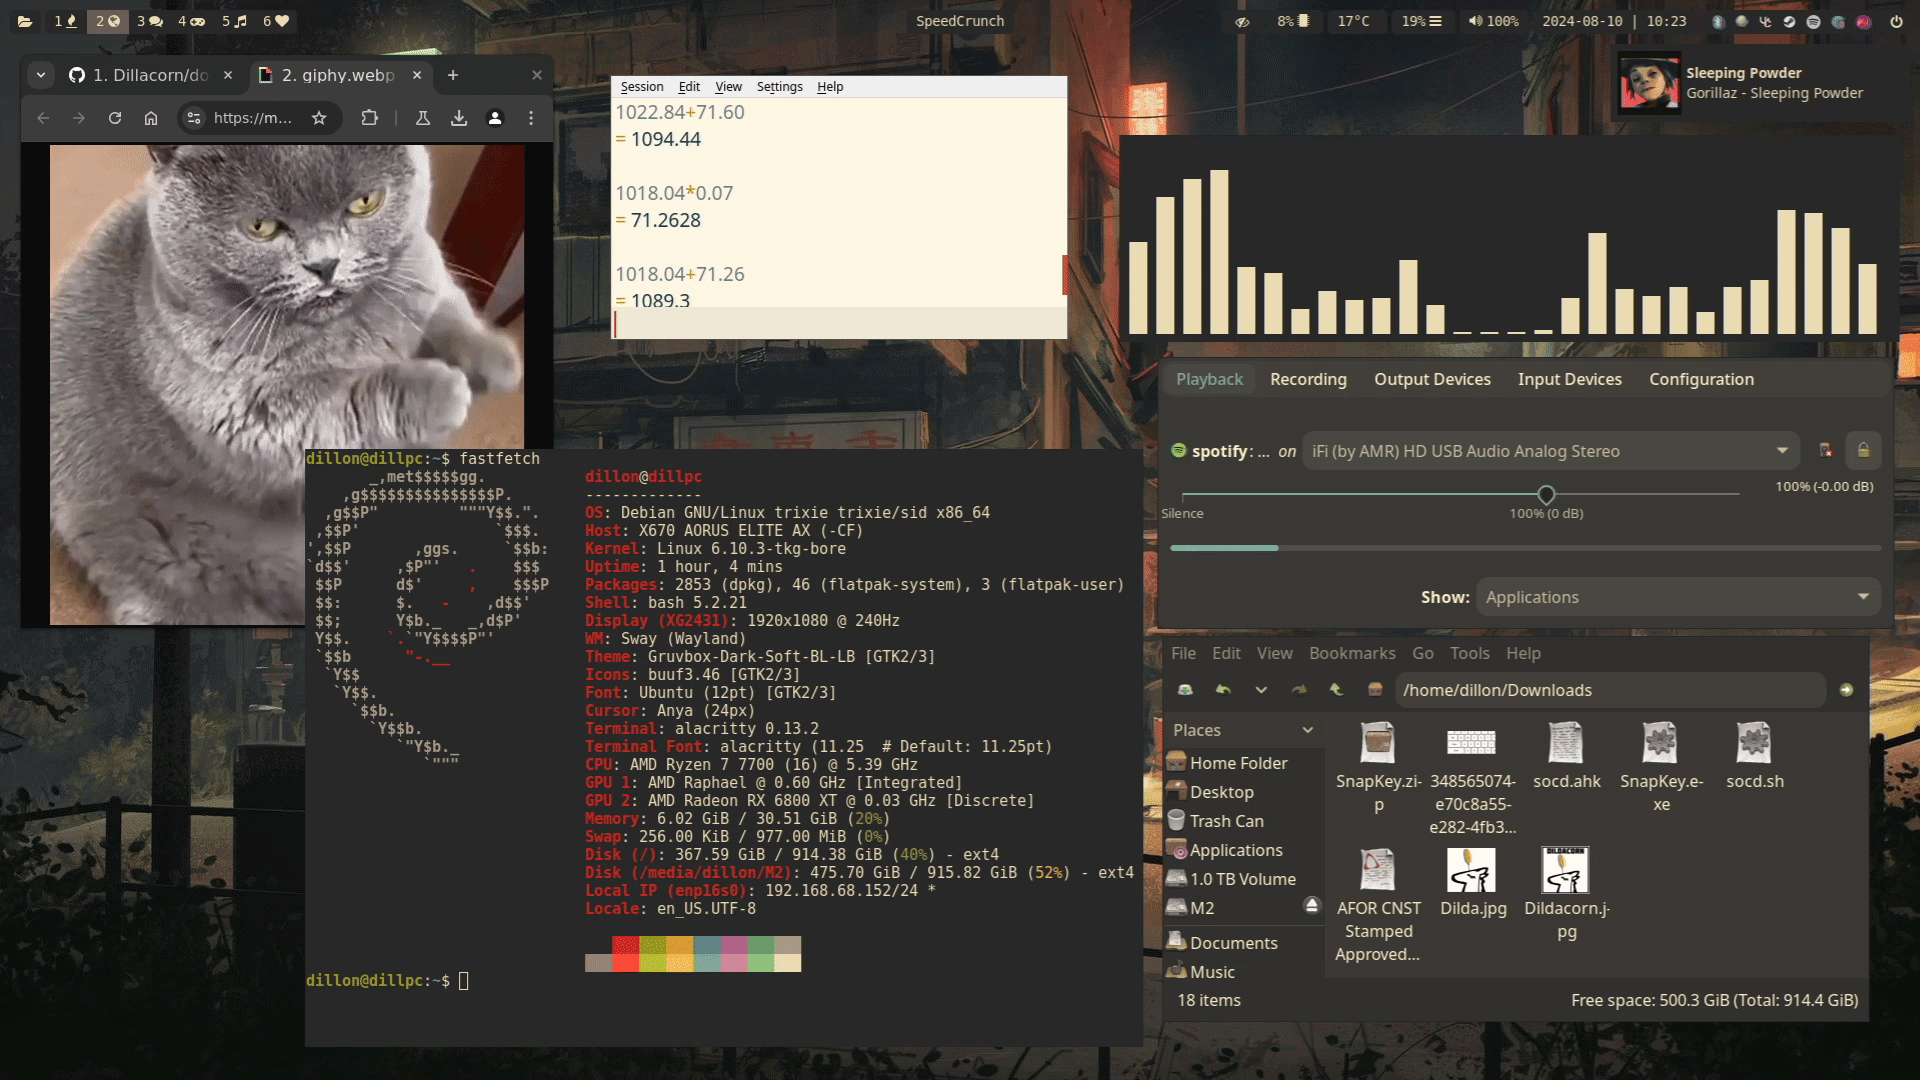Click browser address bar URL
This screenshot has width=1920, height=1080.
pos(253,118)
